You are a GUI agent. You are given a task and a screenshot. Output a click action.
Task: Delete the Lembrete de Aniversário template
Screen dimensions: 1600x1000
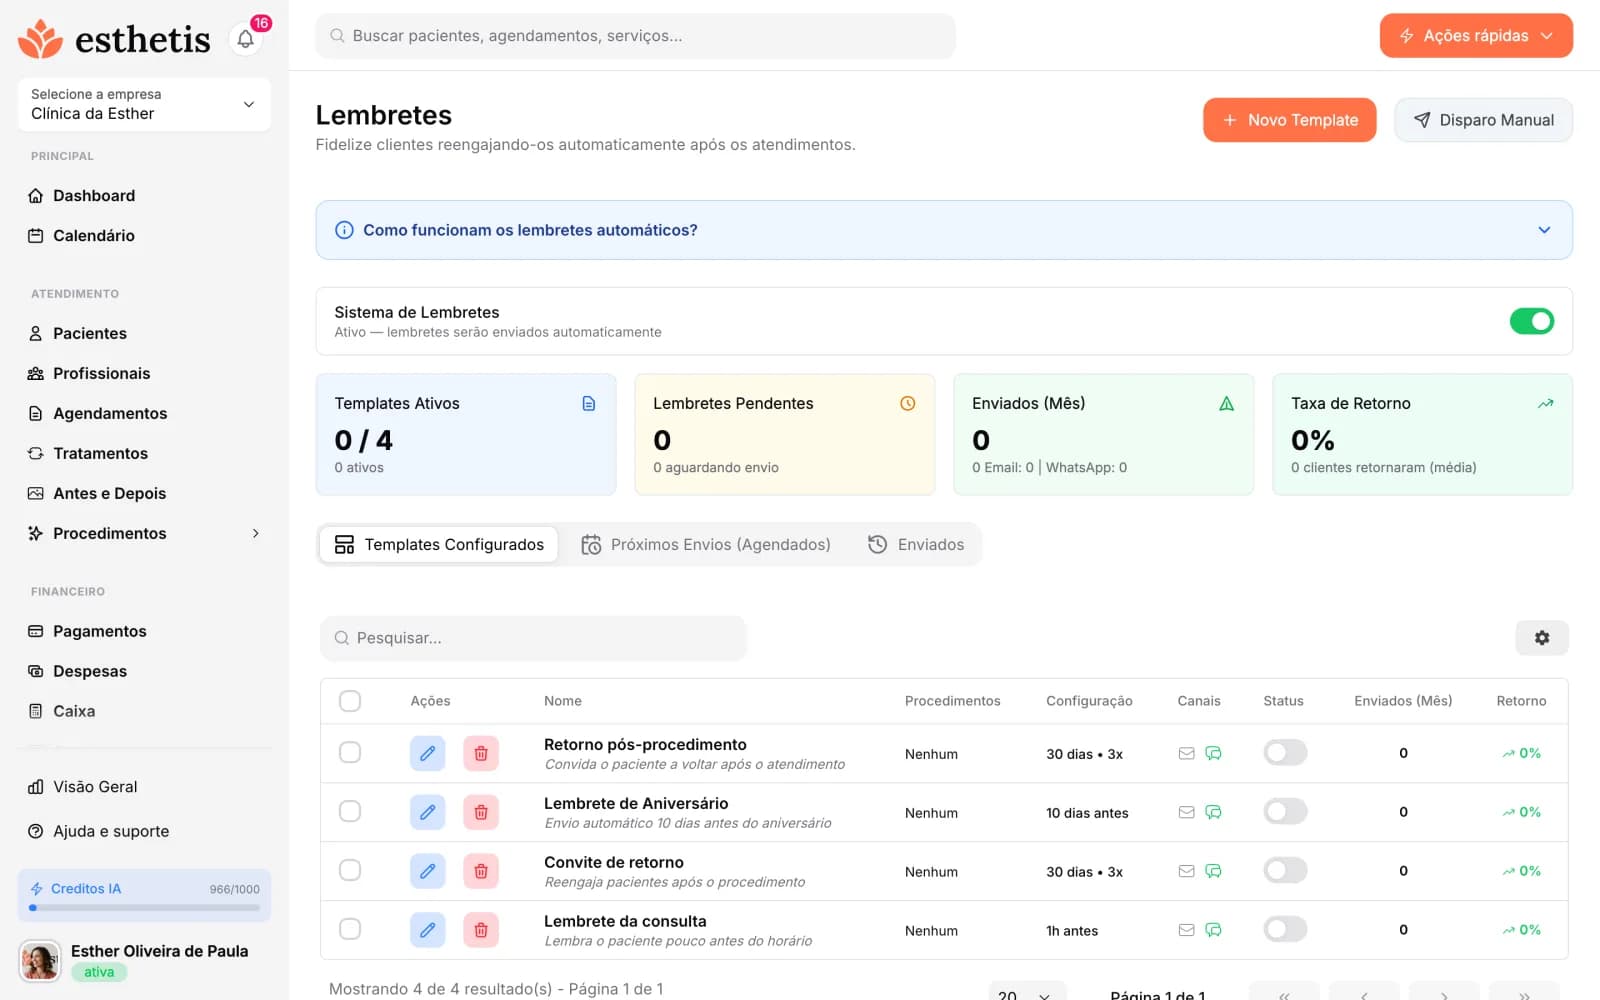point(481,812)
